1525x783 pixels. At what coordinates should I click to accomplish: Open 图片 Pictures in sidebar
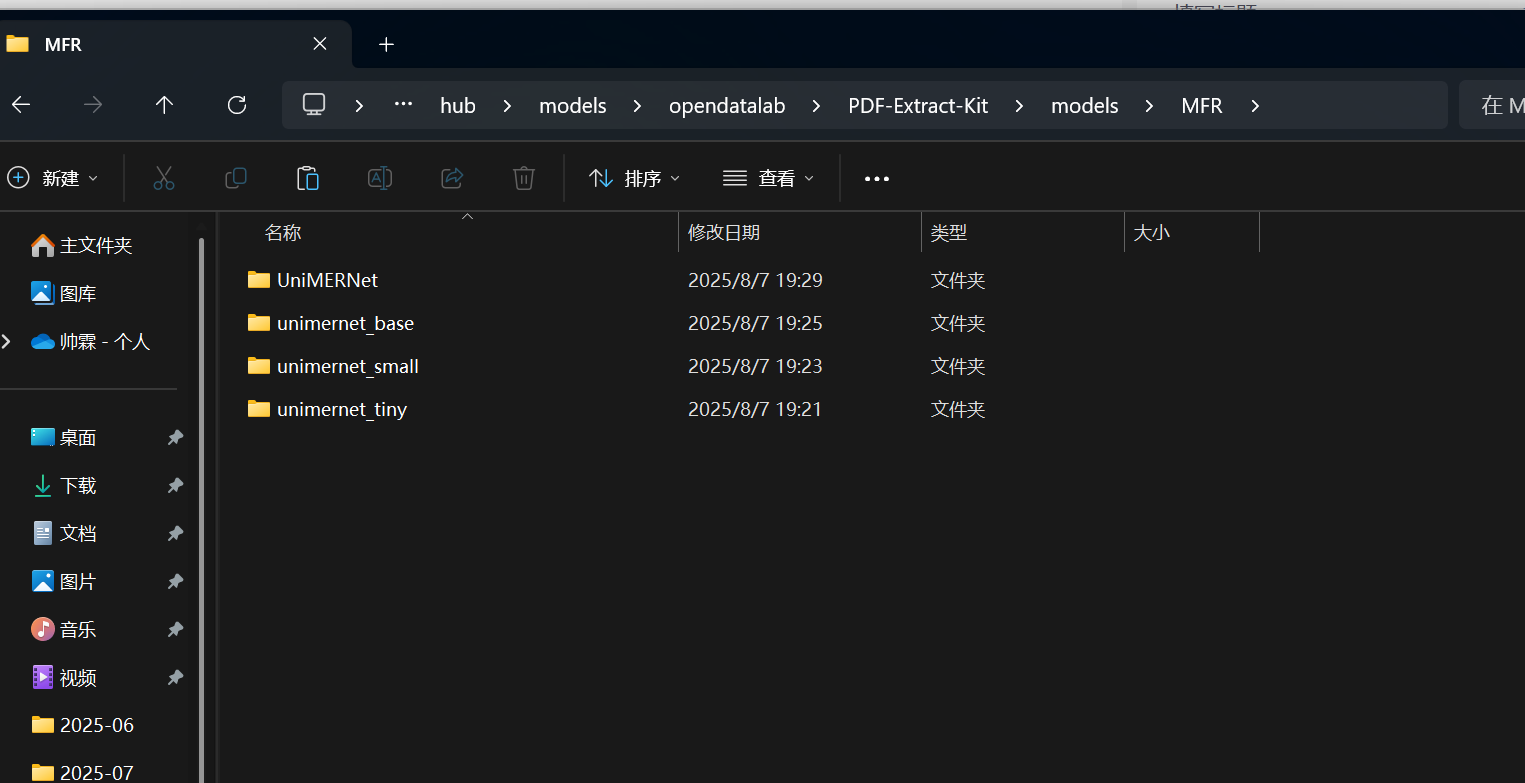pyautogui.click(x=64, y=581)
